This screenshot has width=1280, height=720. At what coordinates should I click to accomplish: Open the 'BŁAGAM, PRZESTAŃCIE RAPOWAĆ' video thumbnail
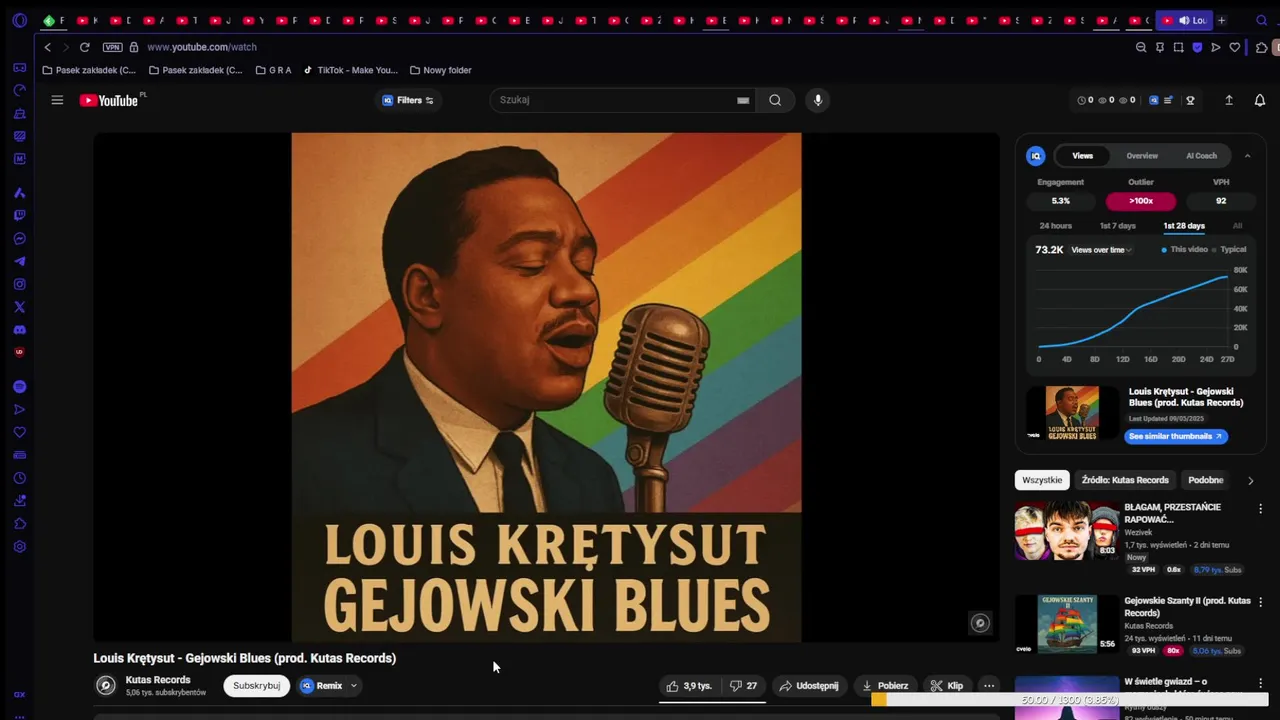(x=1067, y=530)
